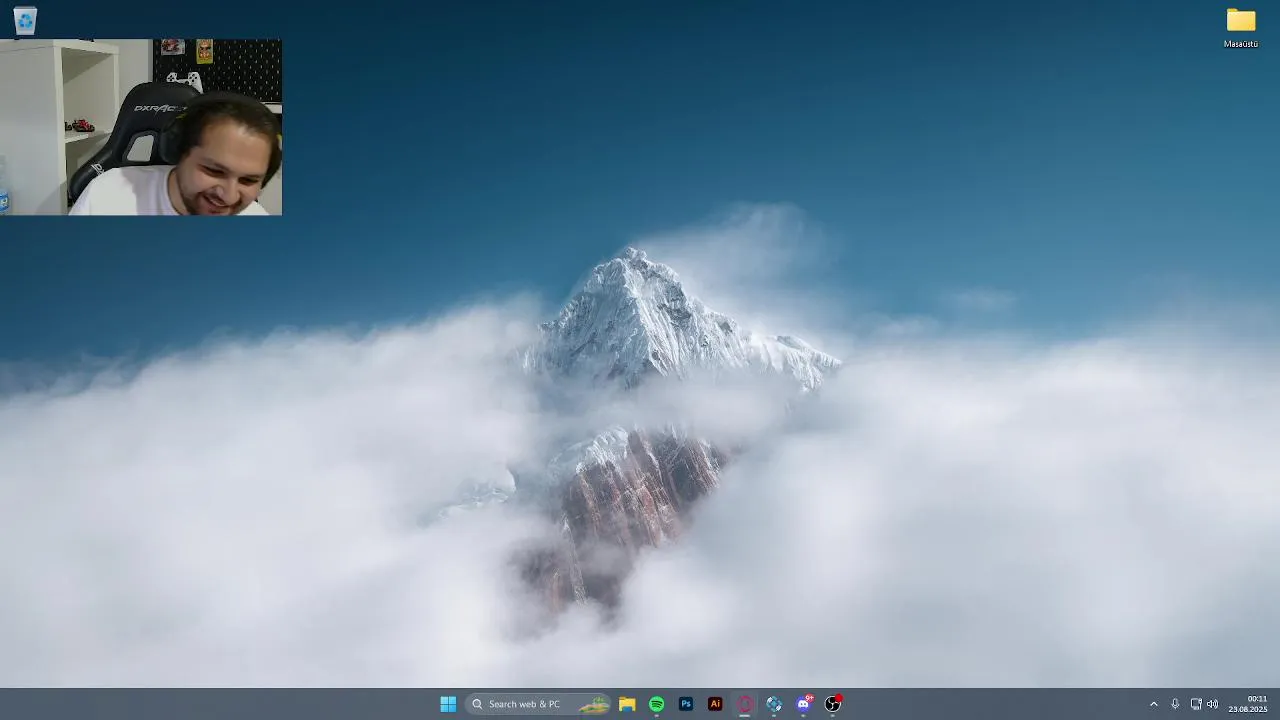The height and width of the screenshot is (720, 1280).
Task: Click the microphone tray icon
Action: point(1175,704)
